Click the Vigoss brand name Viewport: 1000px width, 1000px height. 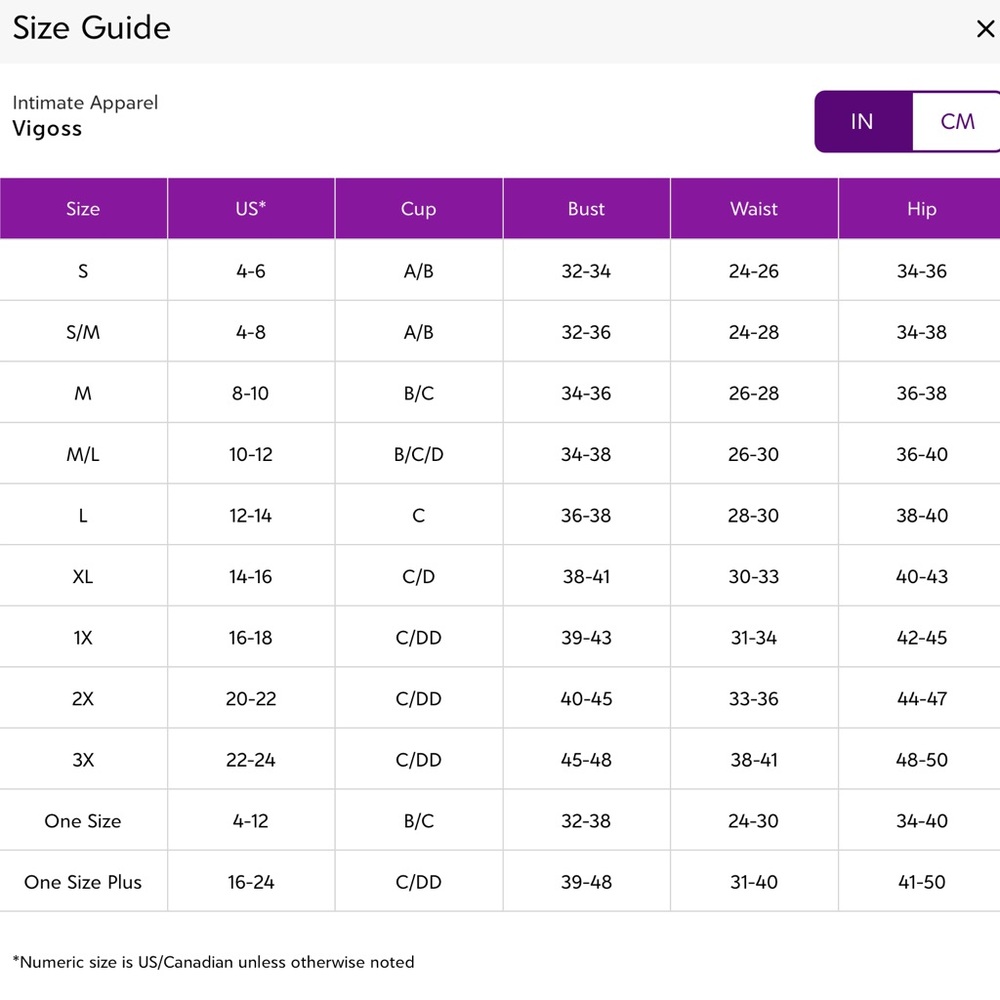pos(47,129)
